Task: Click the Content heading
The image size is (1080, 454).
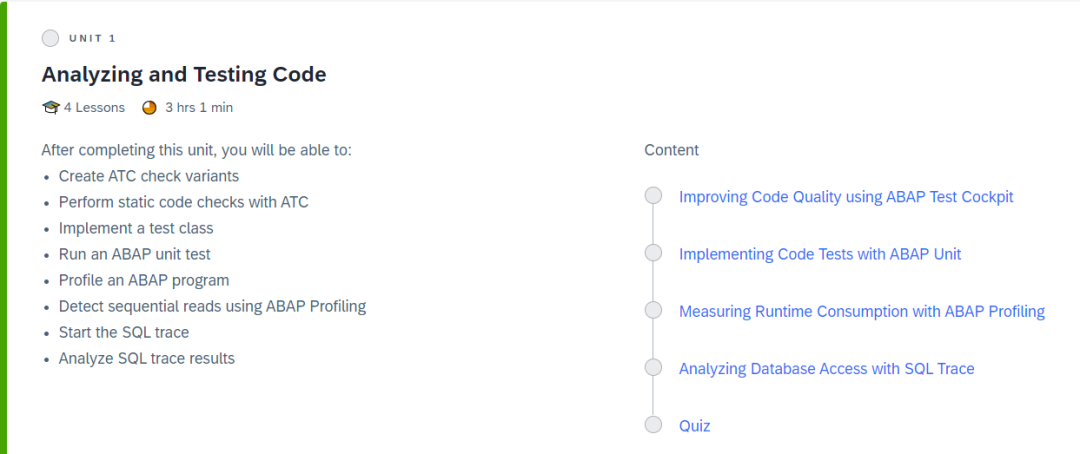Action: pos(671,150)
